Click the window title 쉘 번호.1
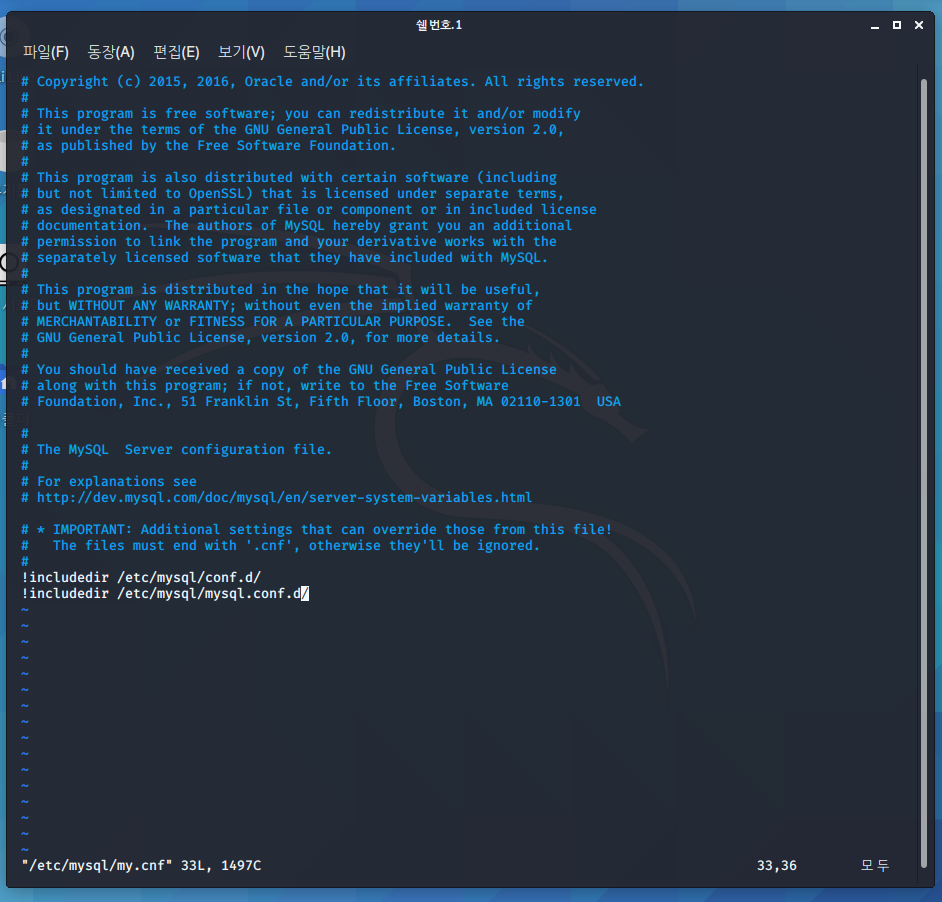 point(439,25)
